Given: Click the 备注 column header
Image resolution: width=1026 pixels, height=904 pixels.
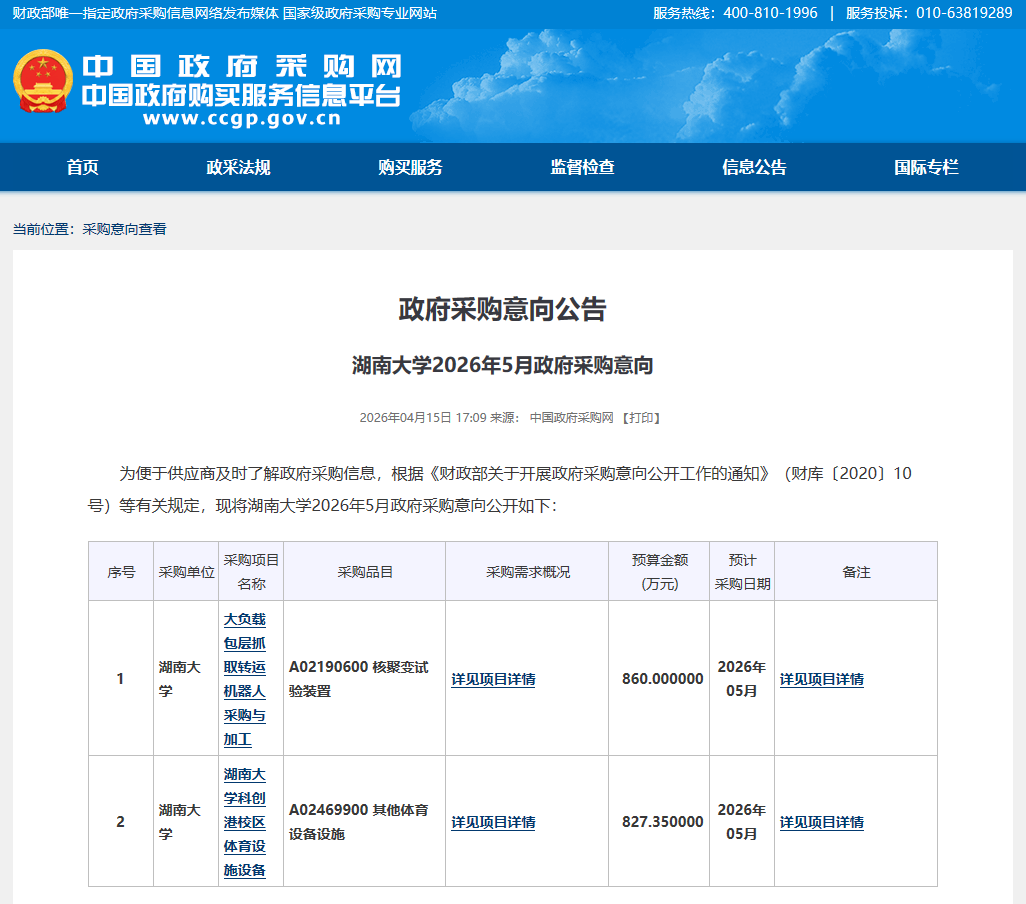Looking at the screenshot, I should 856,572.
